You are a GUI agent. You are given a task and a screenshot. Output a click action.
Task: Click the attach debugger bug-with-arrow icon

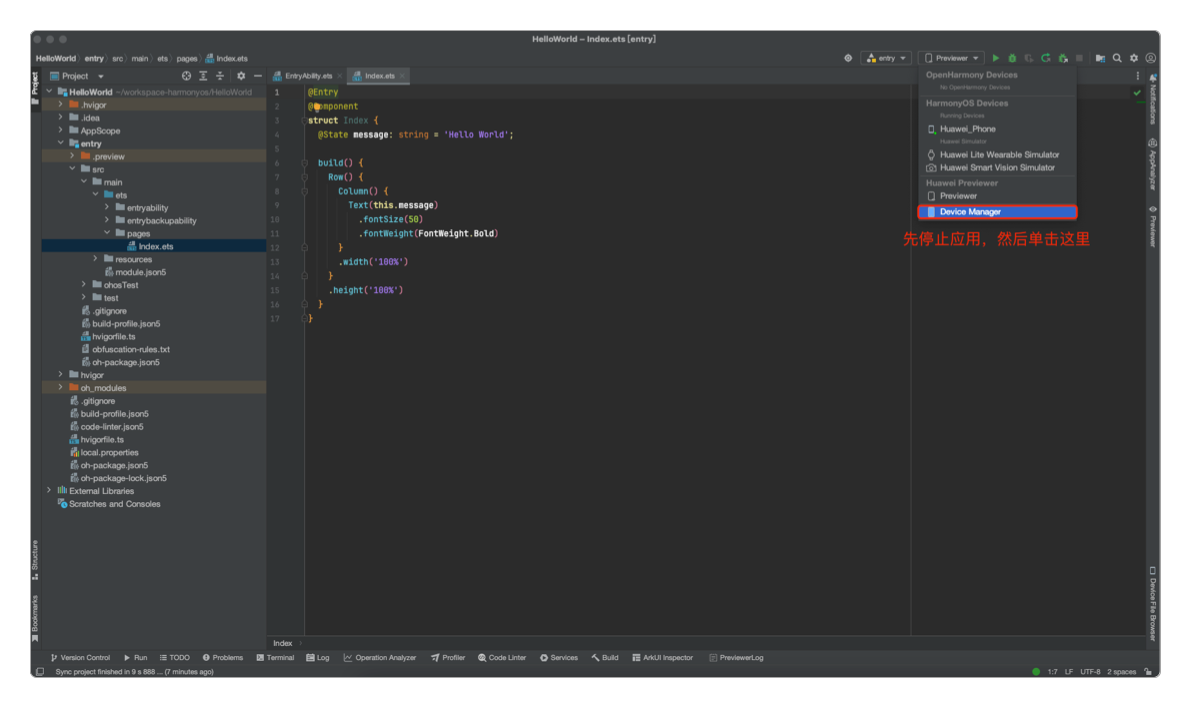1063,58
